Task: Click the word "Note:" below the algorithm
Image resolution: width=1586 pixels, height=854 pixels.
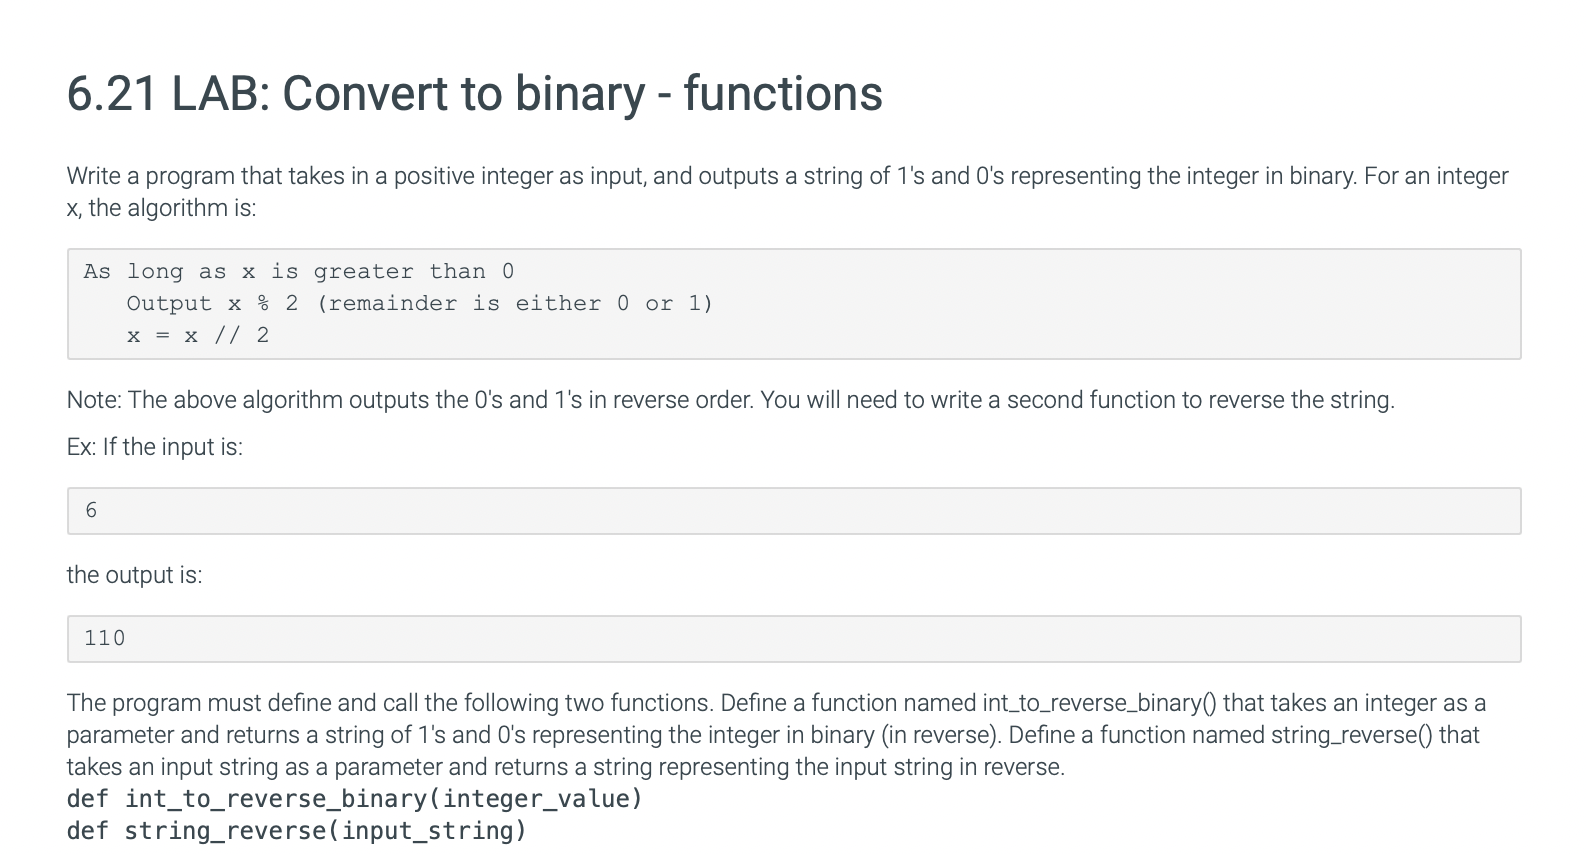Action: (94, 400)
